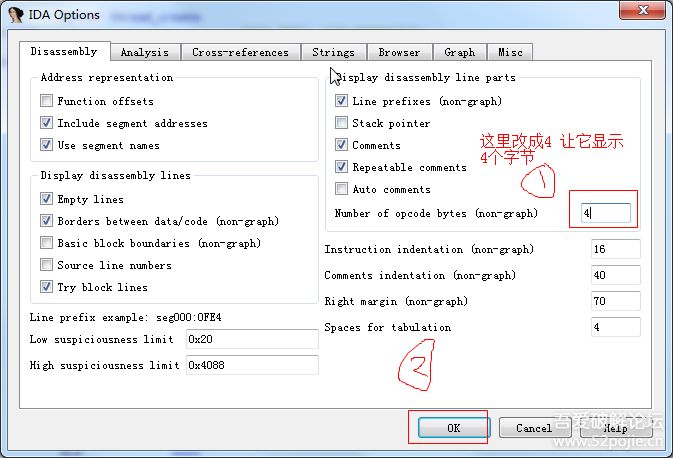Click the Low suspiciousness limit field
The image size is (673, 458).
[x=252, y=339]
